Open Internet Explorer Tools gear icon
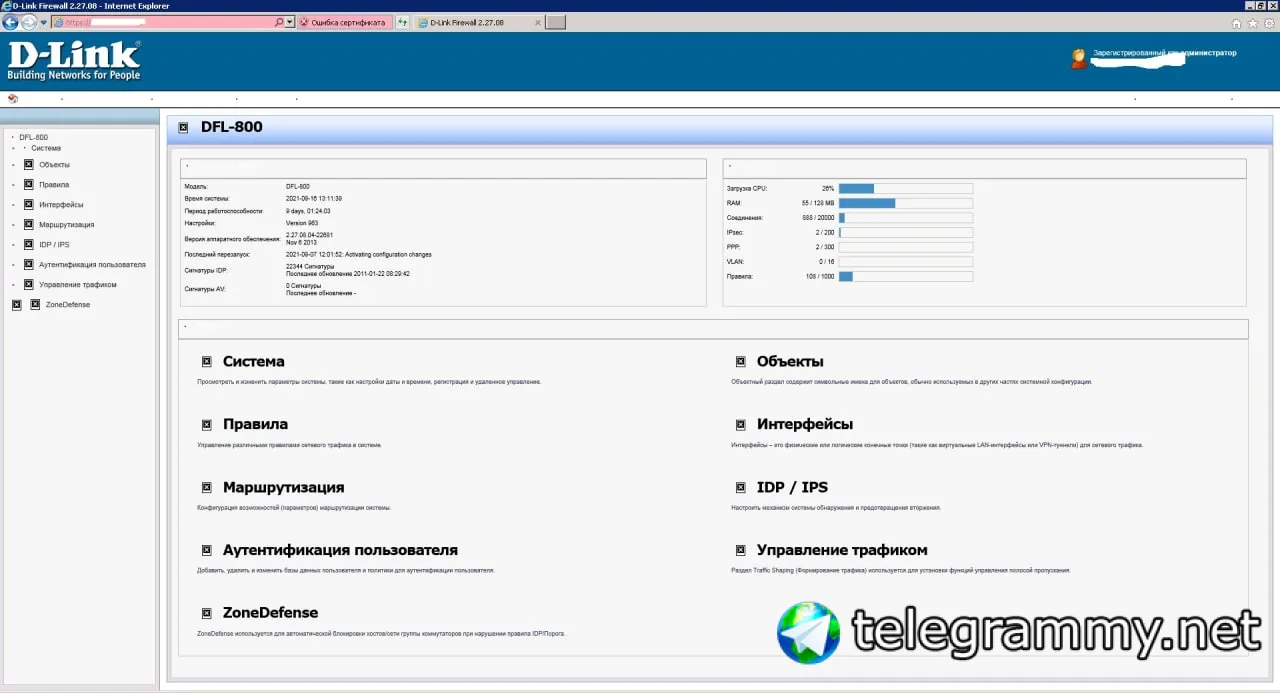This screenshot has width=1280, height=693. pos(1269,23)
